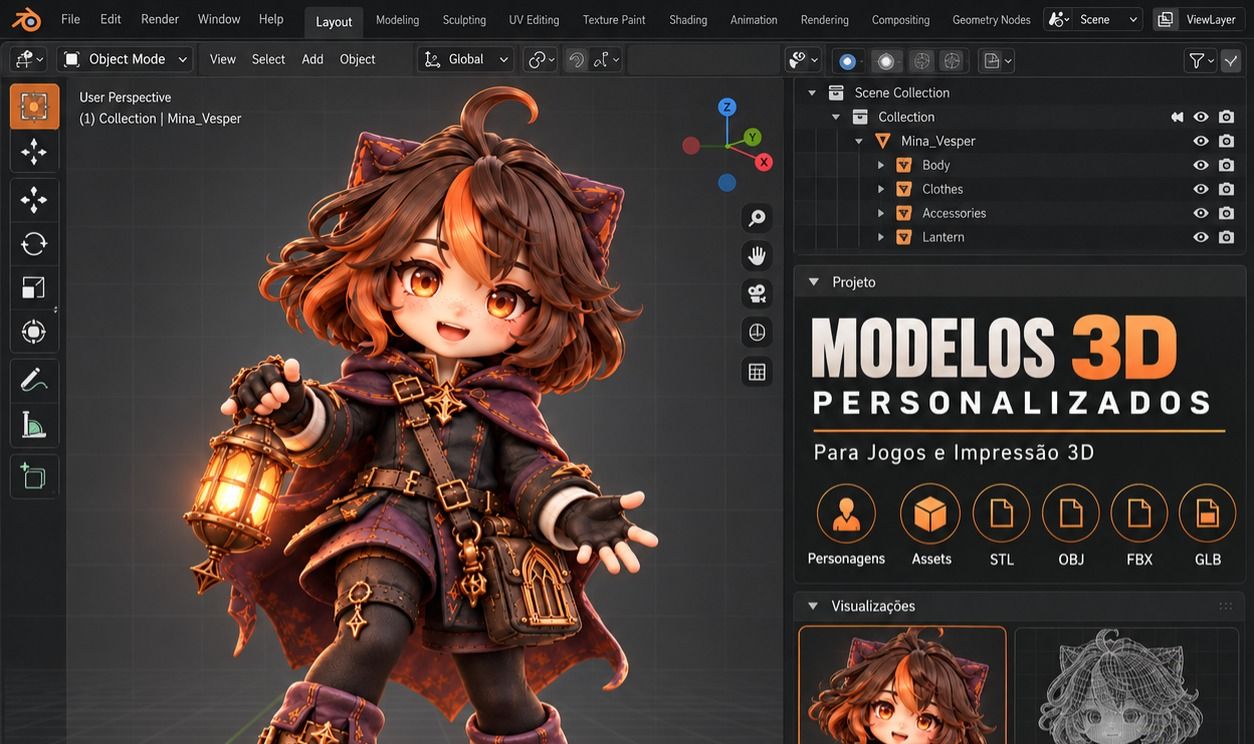Open the Edit menu
The width and height of the screenshot is (1254, 744).
point(110,19)
